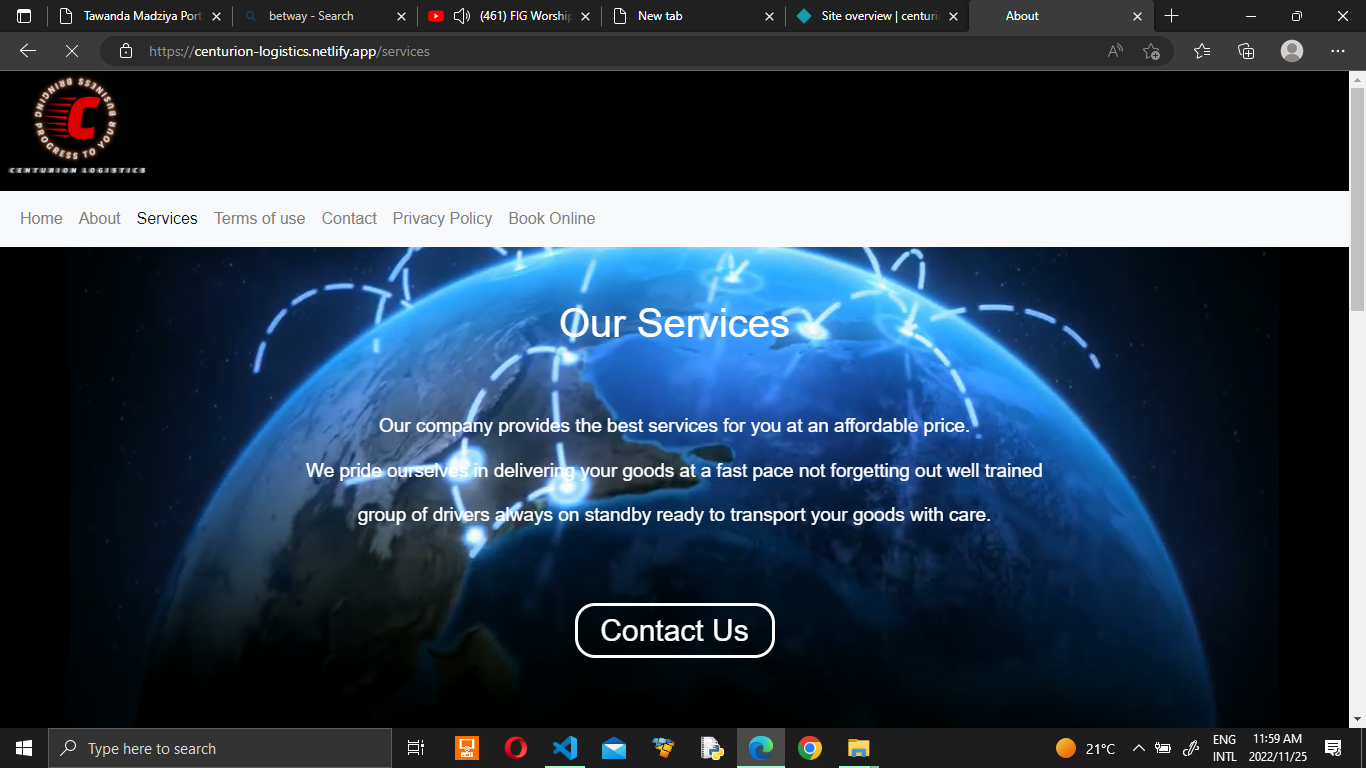
Task: Add this page to favorites
Action: click(x=1152, y=51)
